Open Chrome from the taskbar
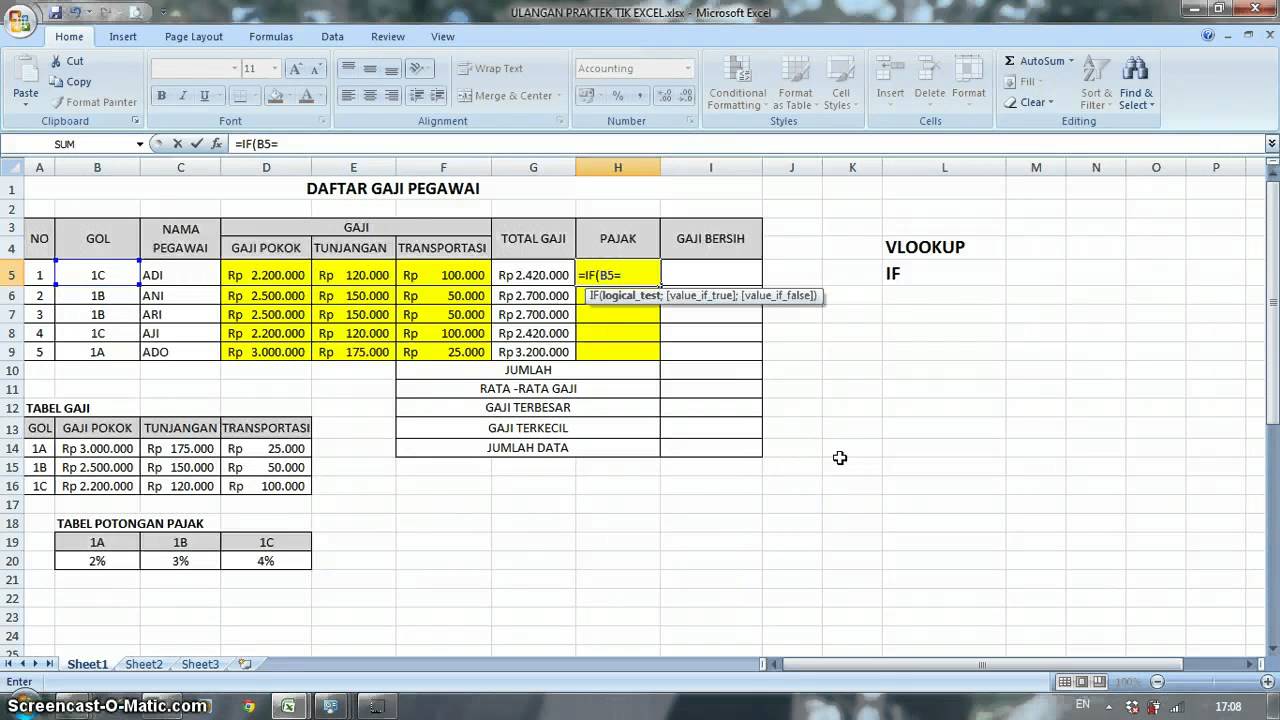Screen dimensions: 1280x720 click(x=250, y=705)
